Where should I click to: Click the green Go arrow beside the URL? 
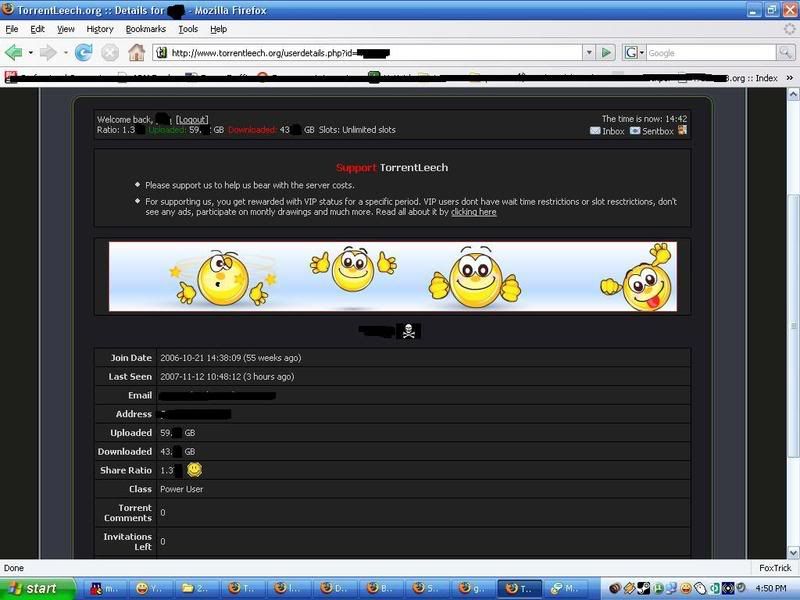pyautogui.click(x=606, y=53)
